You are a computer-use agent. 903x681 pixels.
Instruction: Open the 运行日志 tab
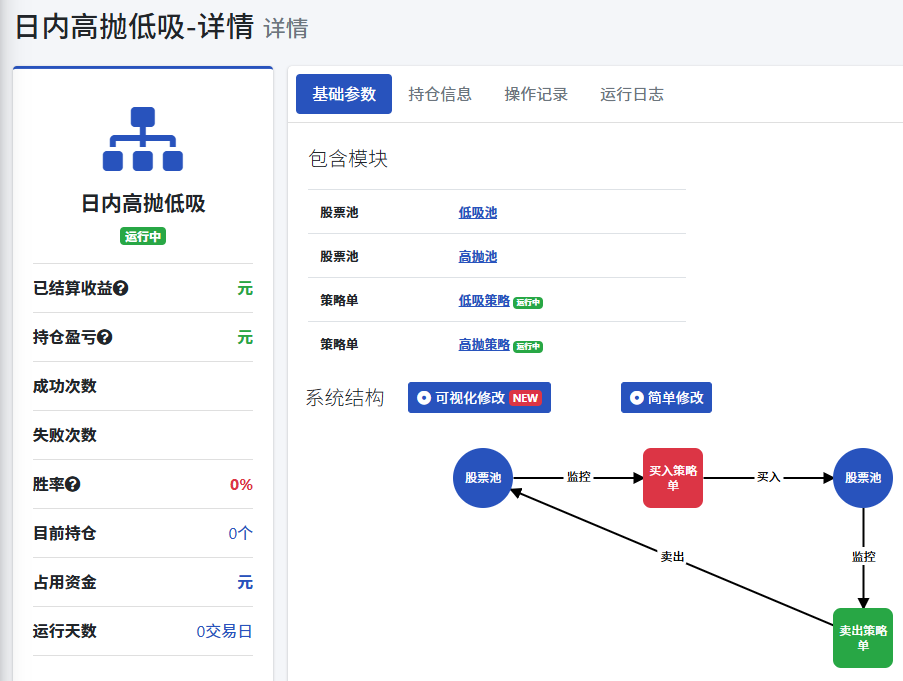point(632,94)
